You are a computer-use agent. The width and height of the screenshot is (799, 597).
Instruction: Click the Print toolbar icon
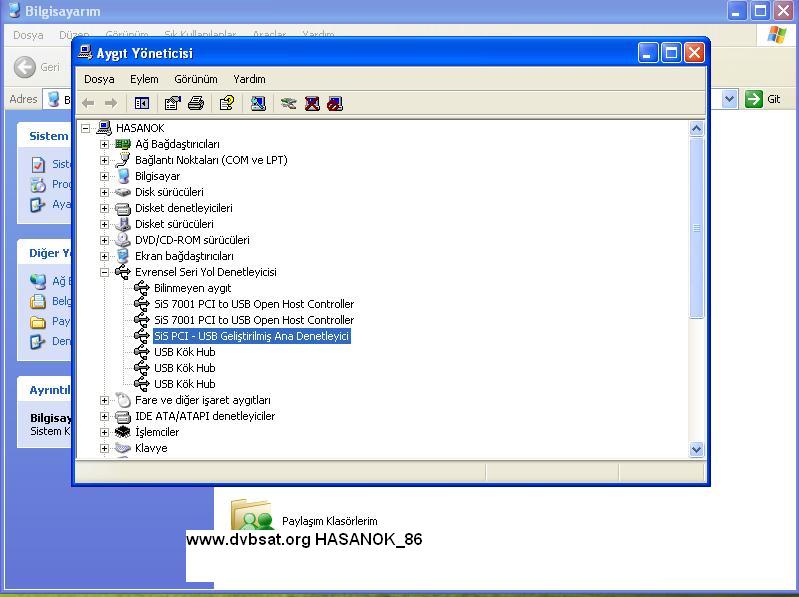coord(196,103)
